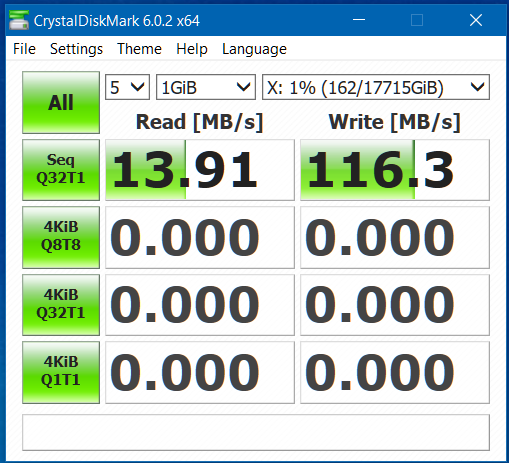Close the CrystalDiskMark window
509x463 pixels.
pos(476,20)
